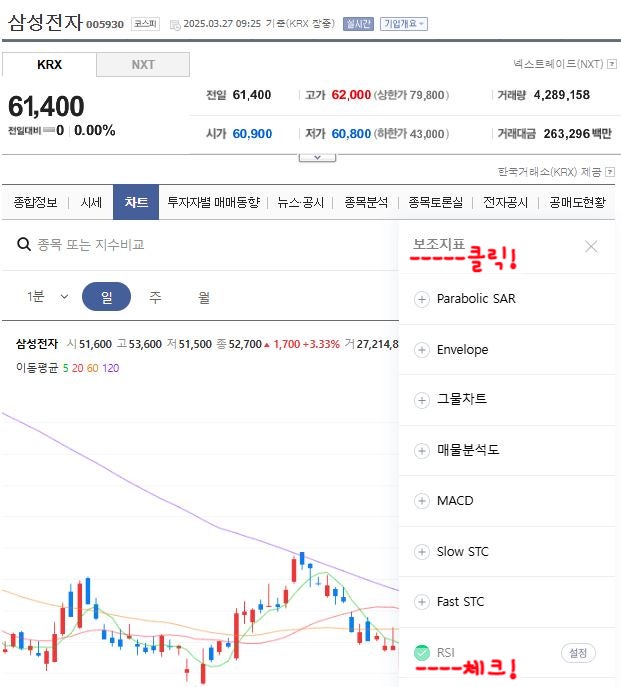Screen dimensions: 621x687
Task: Select the 주 weekly chart period
Action: [156, 297]
